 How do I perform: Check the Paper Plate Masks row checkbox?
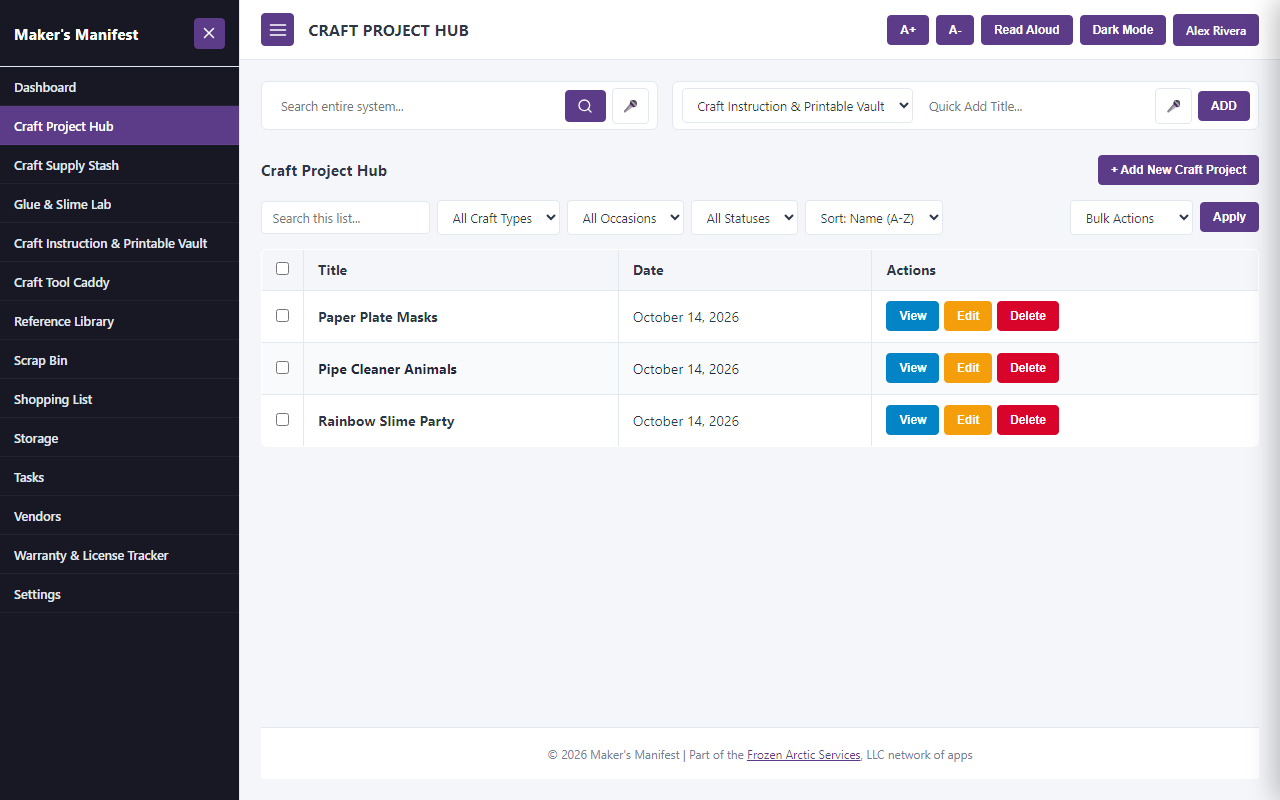click(x=282, y=316)
